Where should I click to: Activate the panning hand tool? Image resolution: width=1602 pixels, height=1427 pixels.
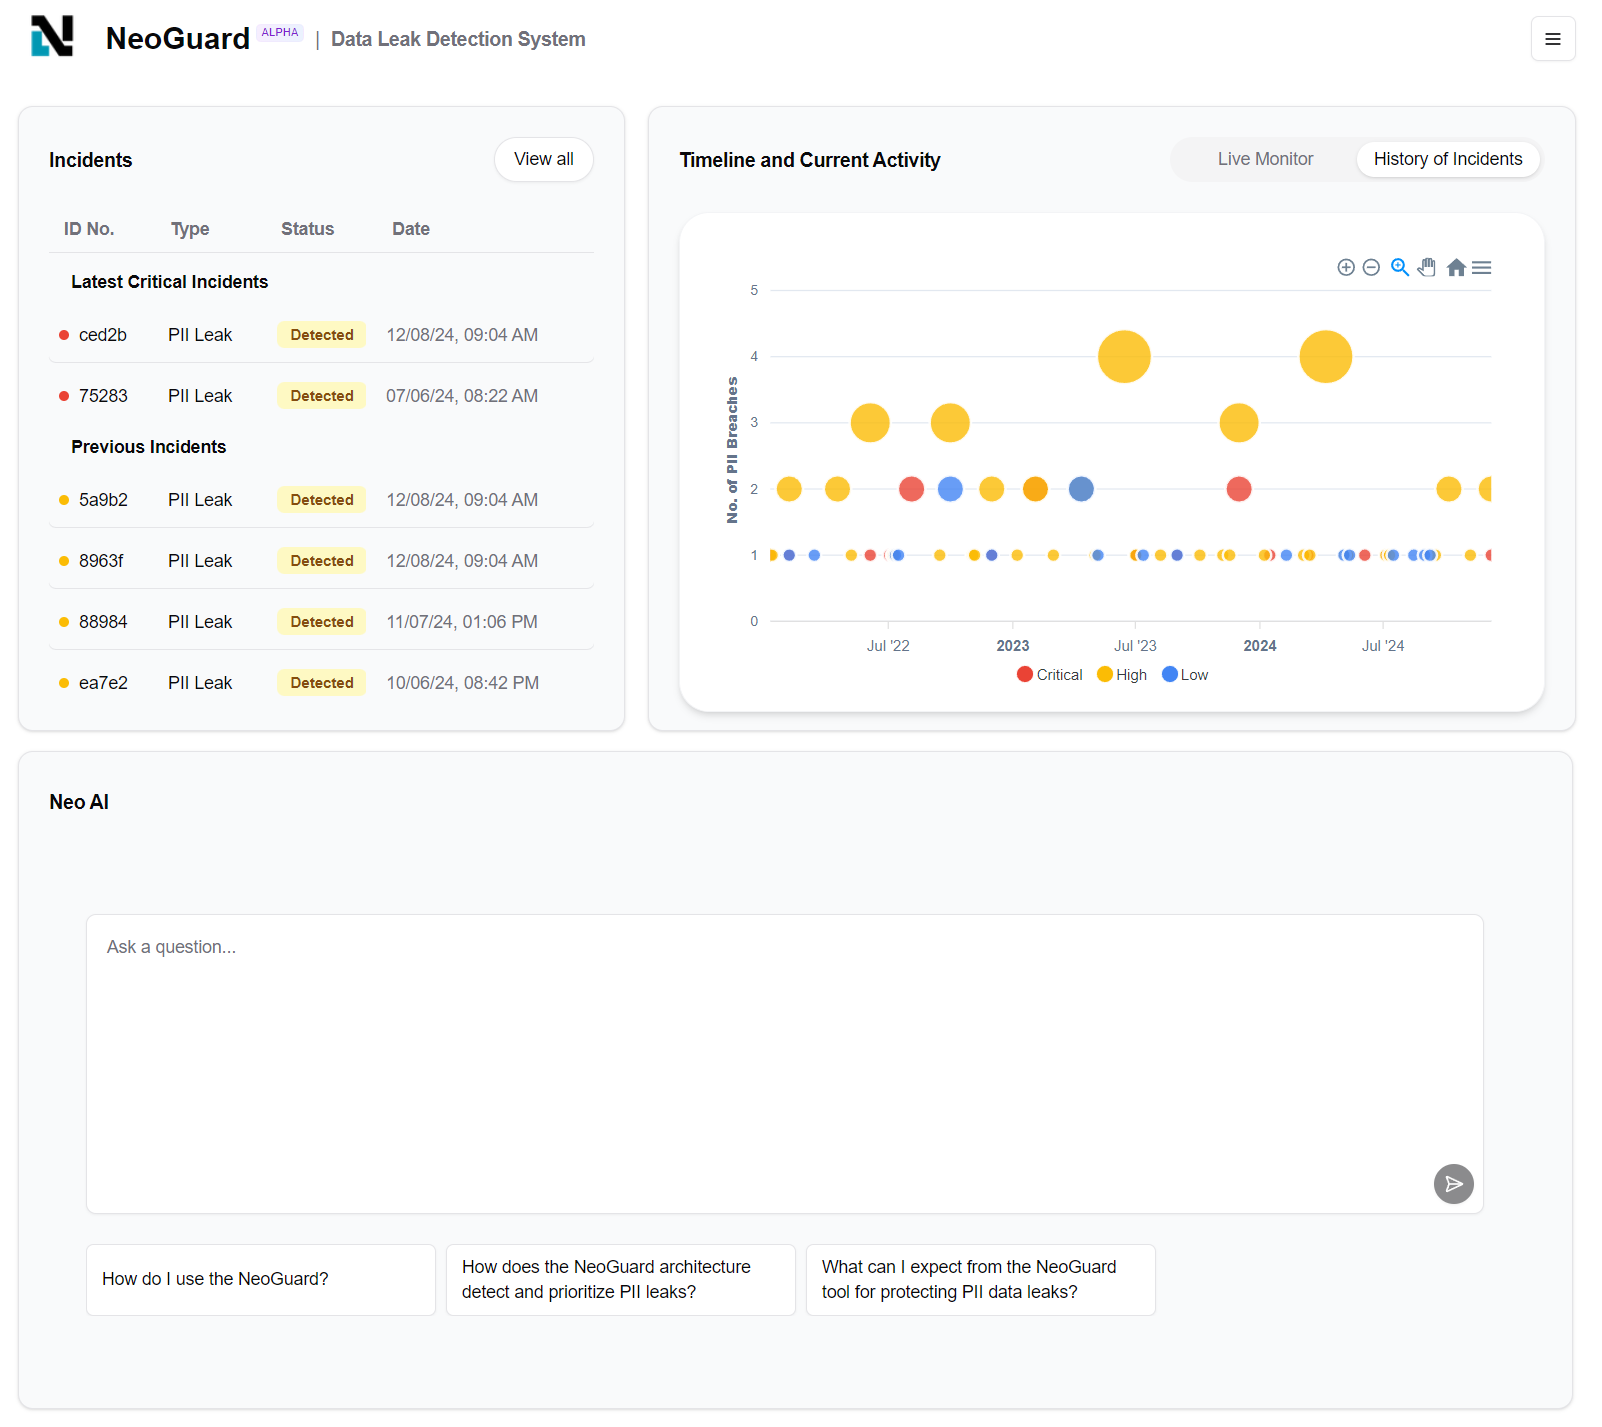pos(1427,267)
